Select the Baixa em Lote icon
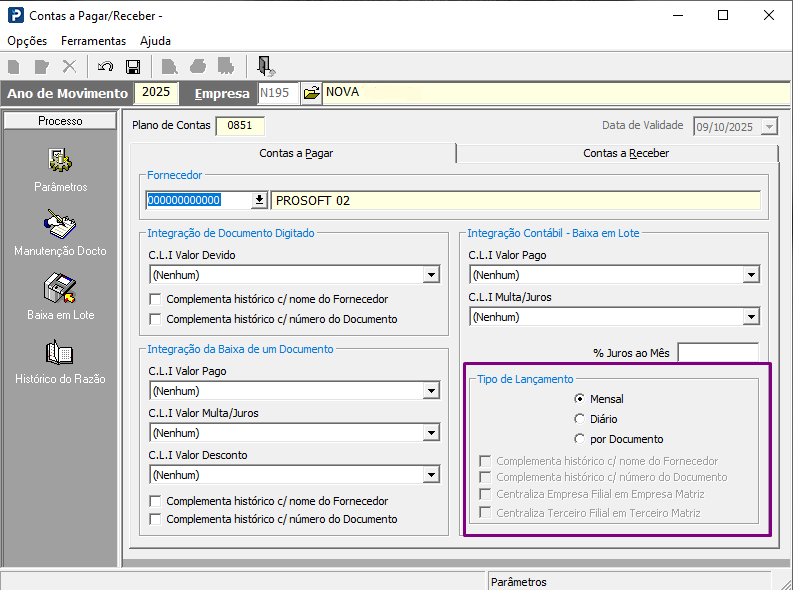The image size is (793, 590). click(60, 290)
